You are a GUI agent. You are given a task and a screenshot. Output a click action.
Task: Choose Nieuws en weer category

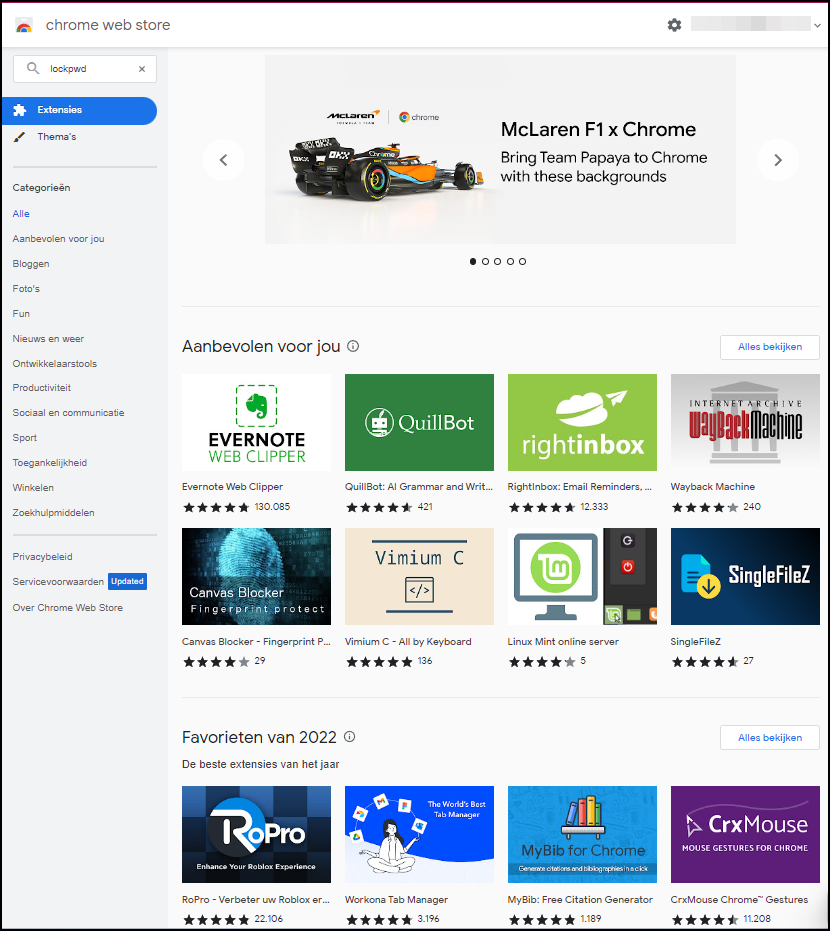[48, 338]
